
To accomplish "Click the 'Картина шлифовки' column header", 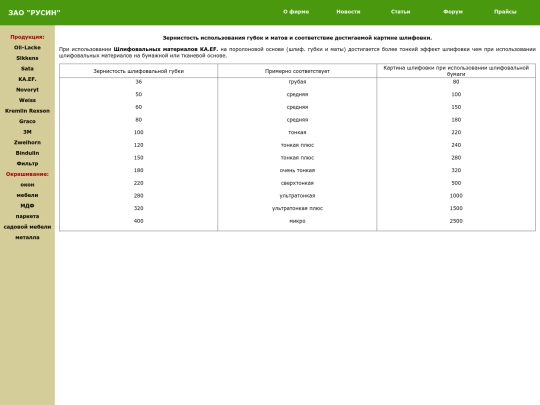I will coord(456,71).
